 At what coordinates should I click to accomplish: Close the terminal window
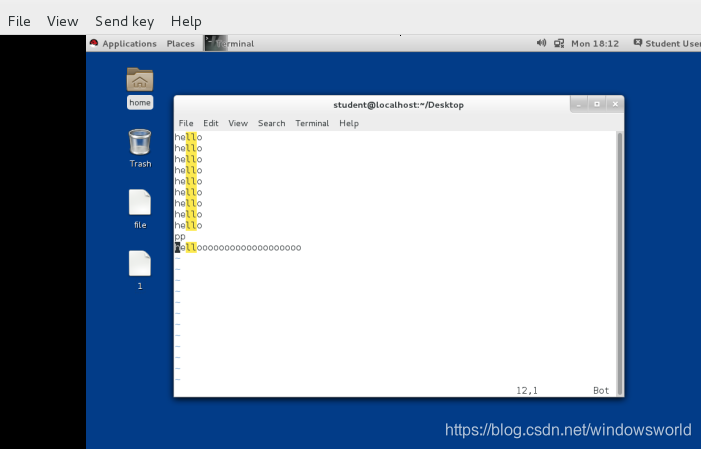[x=615, y=104]
